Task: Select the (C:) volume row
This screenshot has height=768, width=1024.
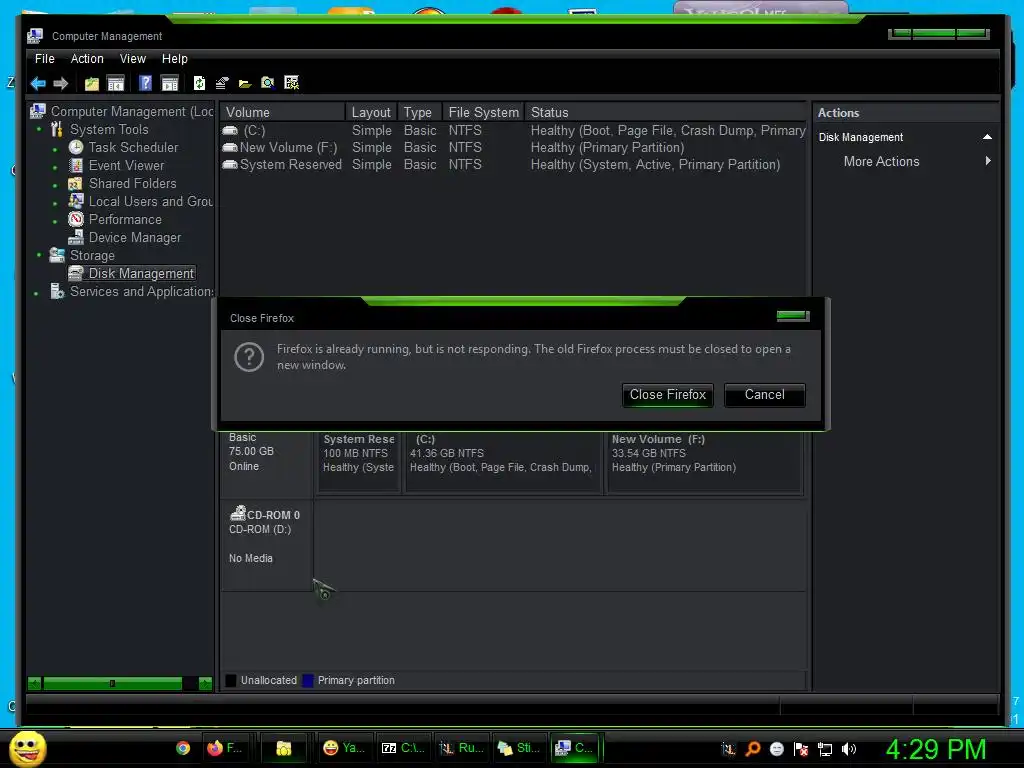Action: pyautogui.click(x=513, y=131)
